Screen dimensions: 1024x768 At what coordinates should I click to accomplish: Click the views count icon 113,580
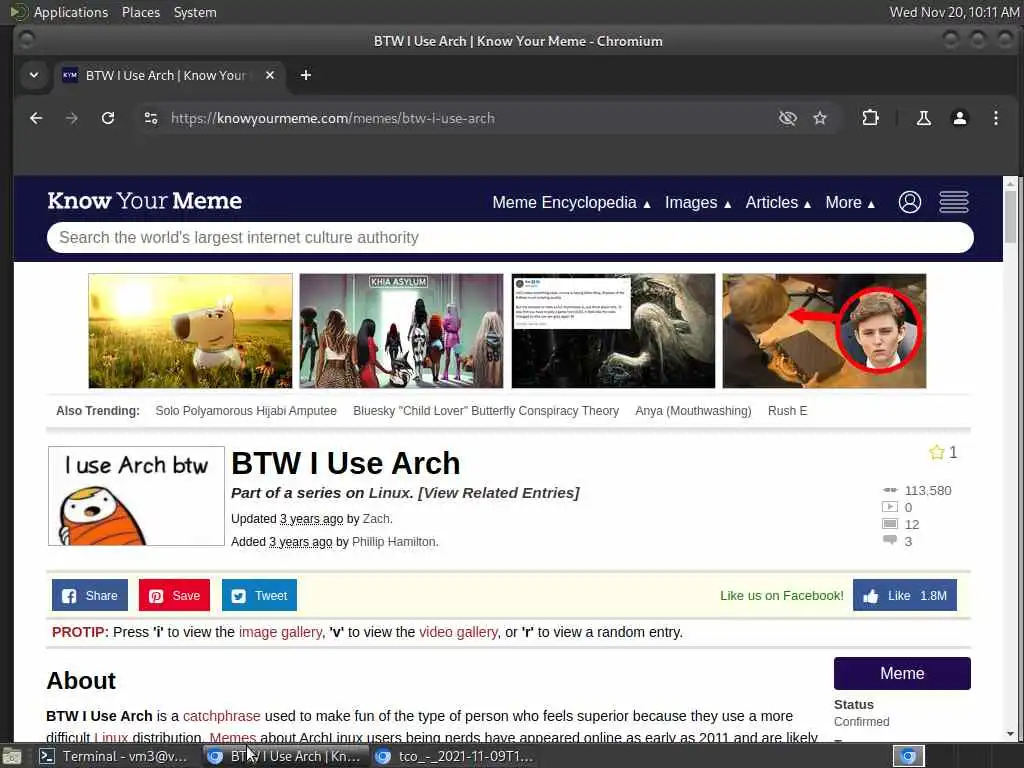tap(890, 490)
